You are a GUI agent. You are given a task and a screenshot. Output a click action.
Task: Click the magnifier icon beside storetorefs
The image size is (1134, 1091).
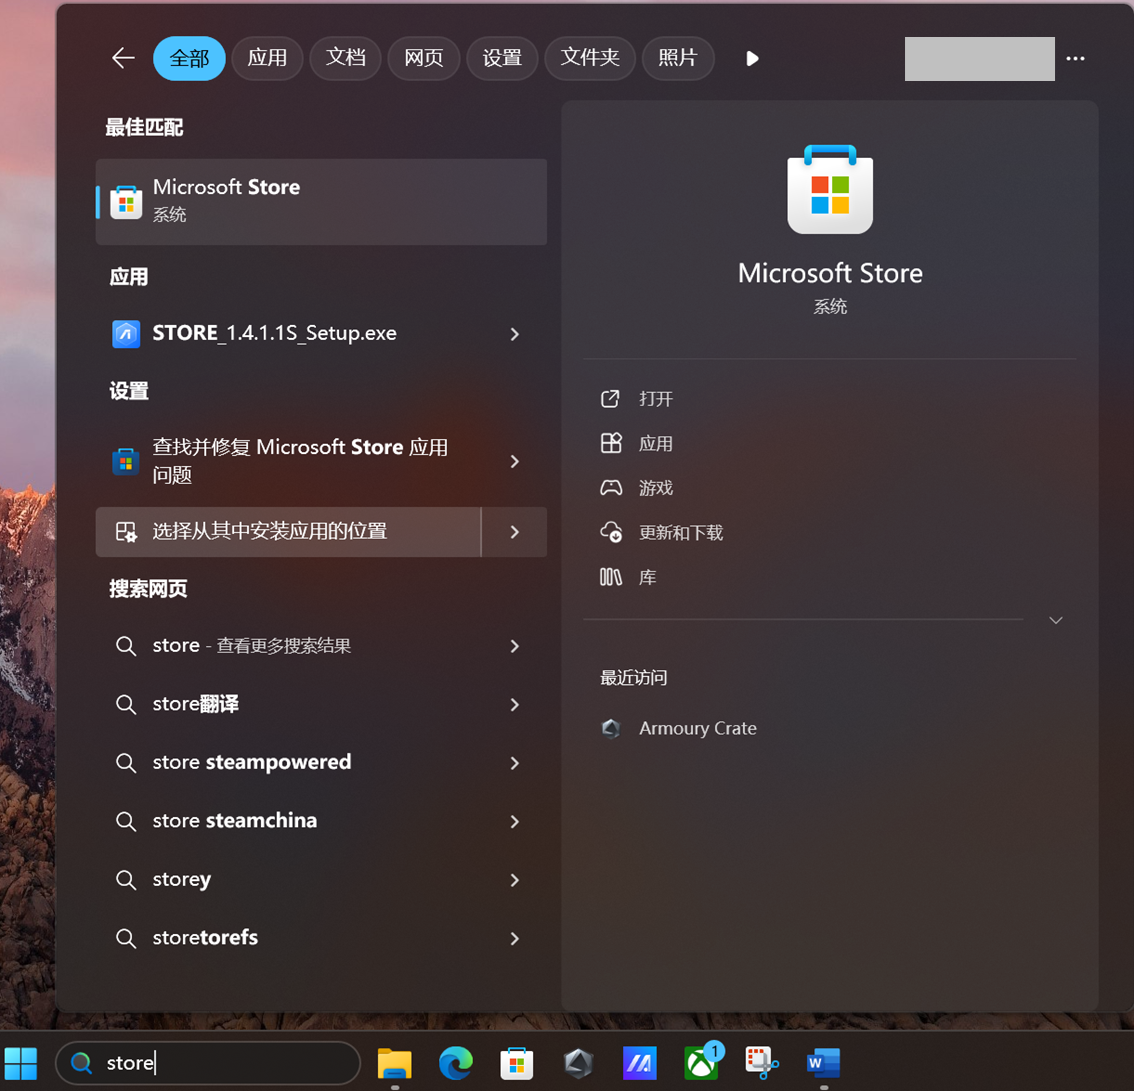[x=126, y=939]
